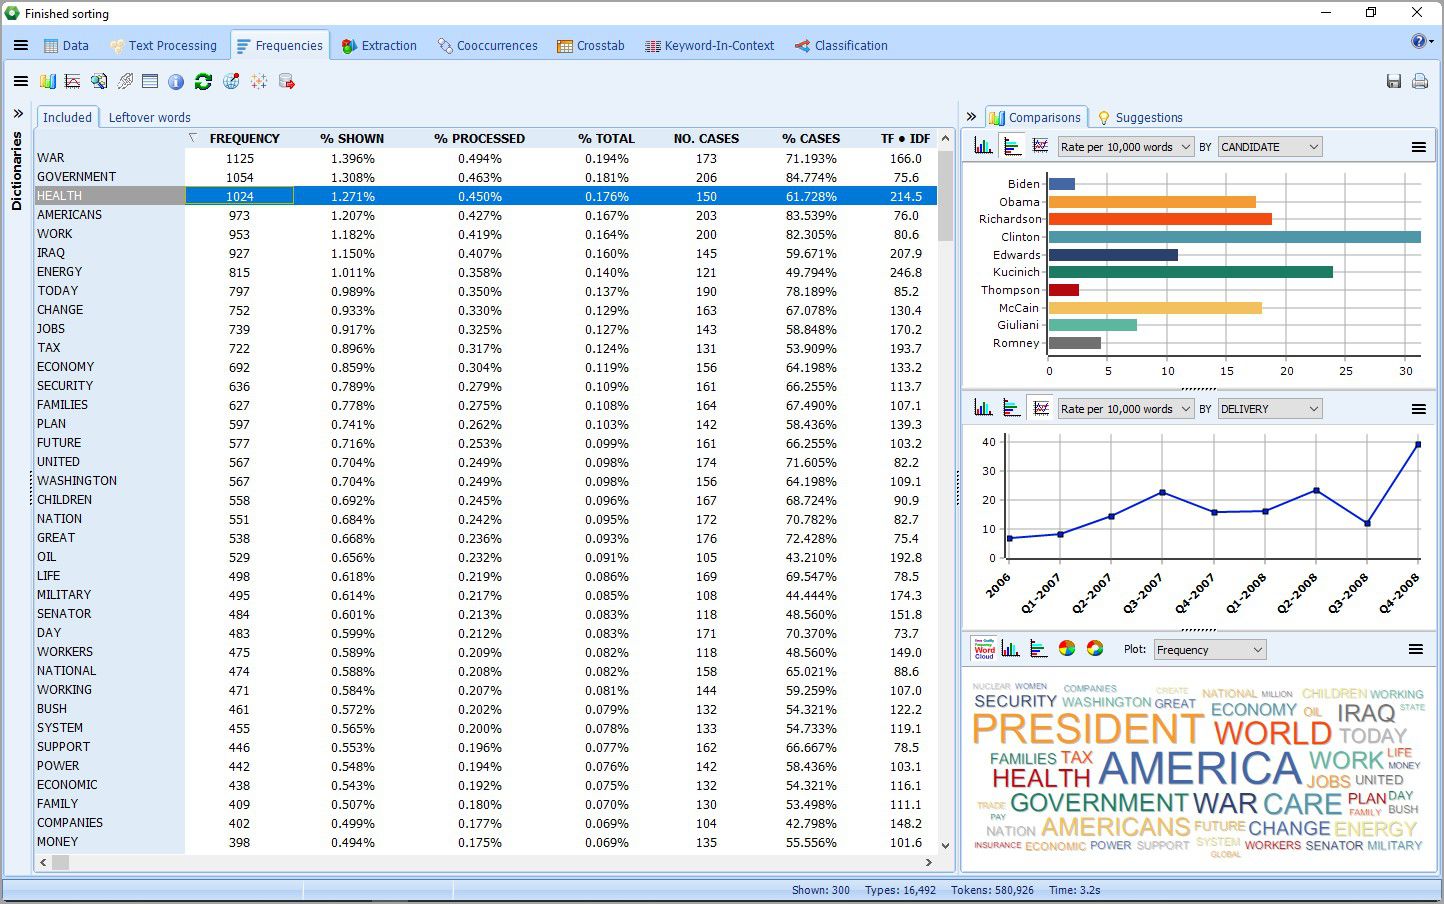The height and width of the screenshot is (904, 1444).
Task: Open the CANDIDATE dropdown
Action: coord(1270,147)
